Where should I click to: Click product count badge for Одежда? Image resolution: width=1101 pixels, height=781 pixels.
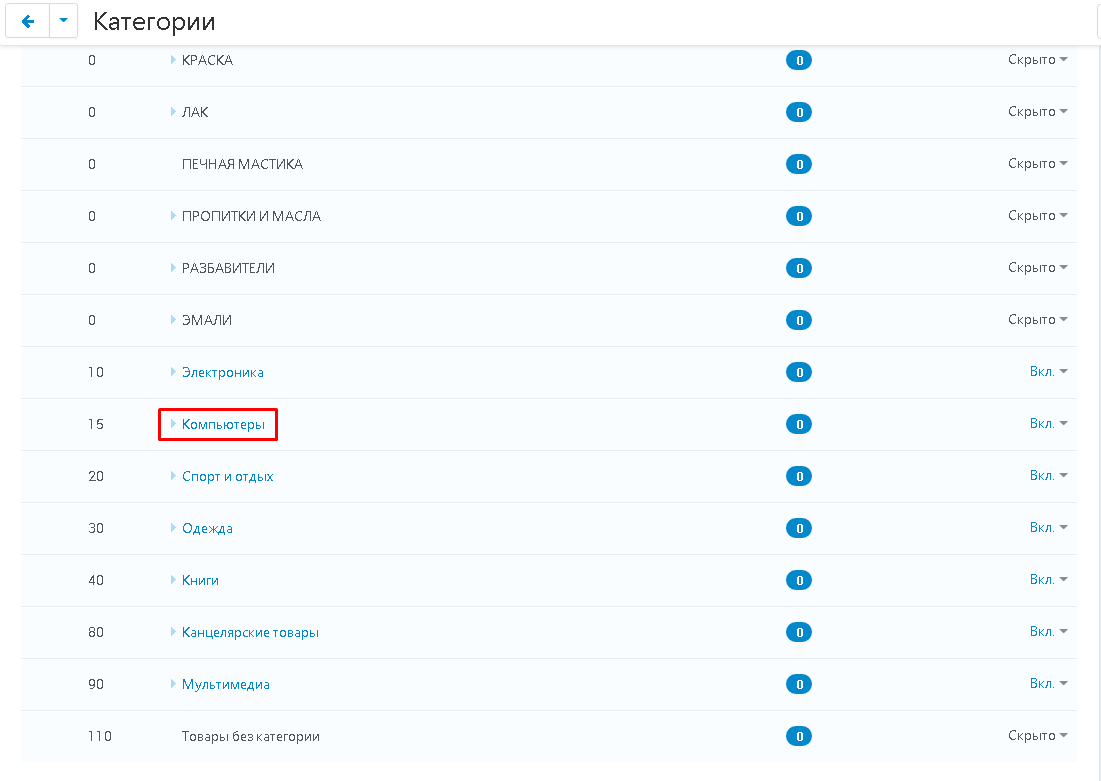[799, 528]
